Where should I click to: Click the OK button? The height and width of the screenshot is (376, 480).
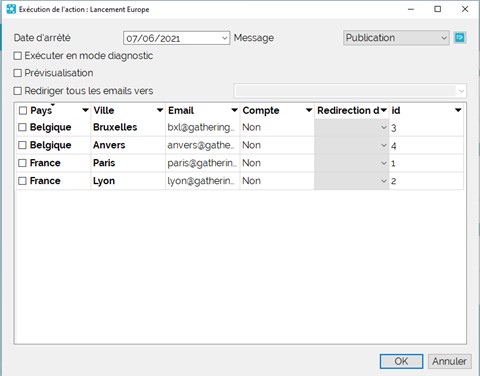pyautogui.click(x=401, y=361)
